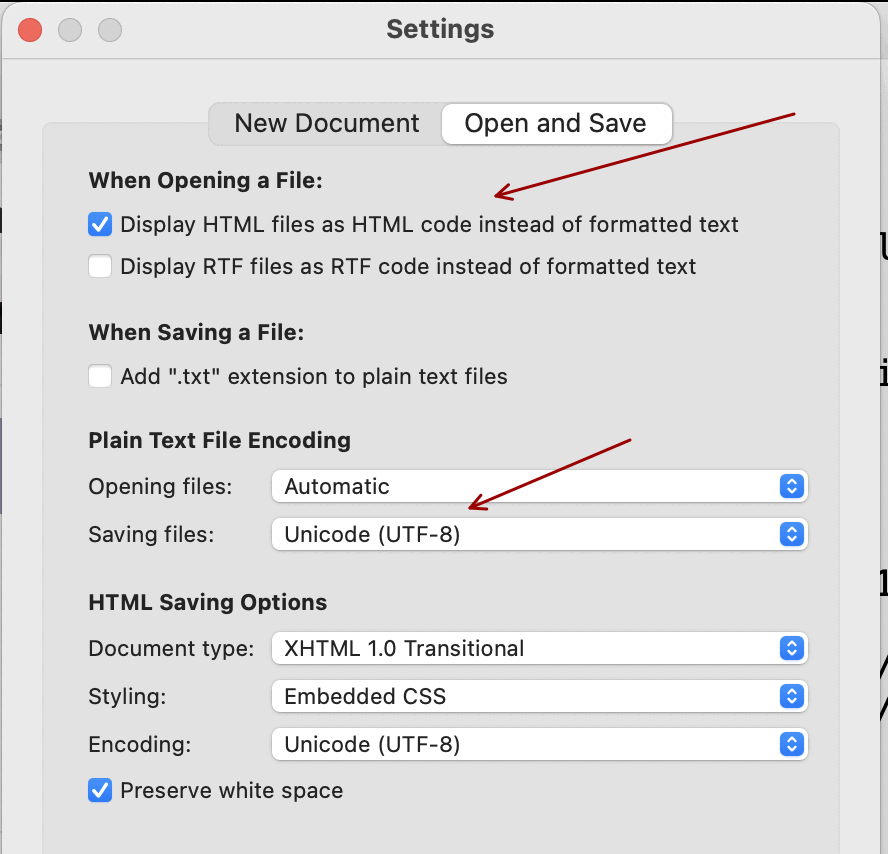Image resolution: width=888 pixels, height=854 pixels.
Task: Click the stepper arrows icon beside Automatic
Action: click(x=792, y=486)
